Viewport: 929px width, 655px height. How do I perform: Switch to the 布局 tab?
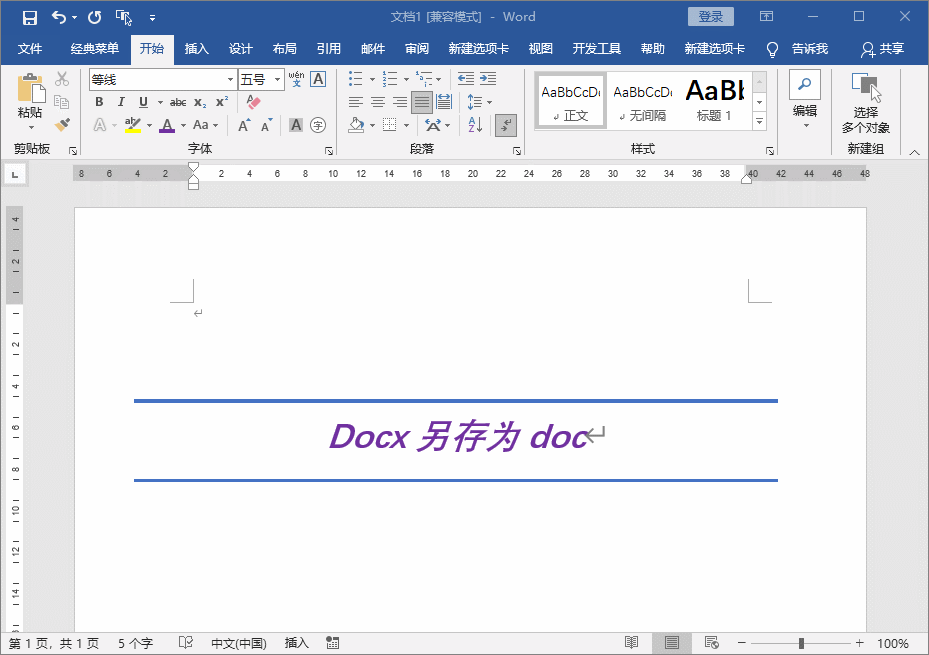click(284, 49)
